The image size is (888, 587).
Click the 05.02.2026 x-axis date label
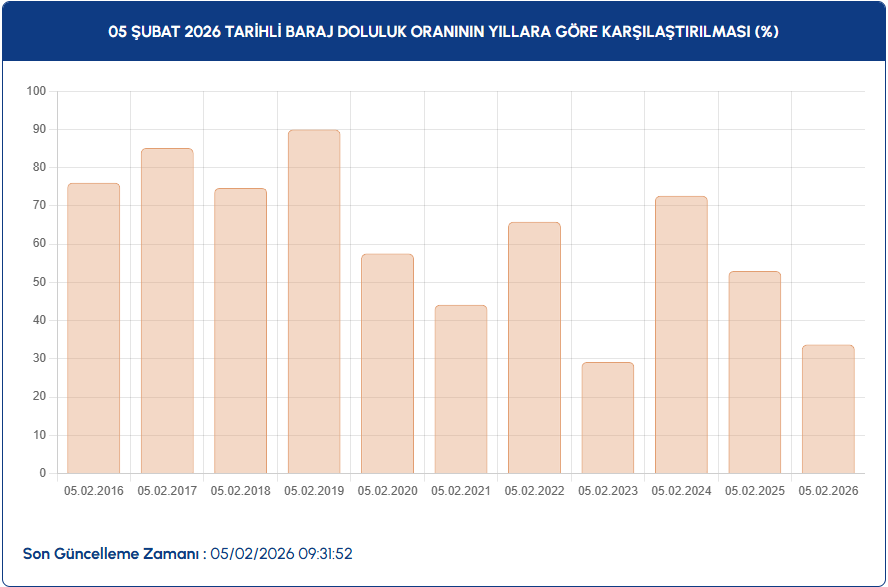(x=828, y=491)
